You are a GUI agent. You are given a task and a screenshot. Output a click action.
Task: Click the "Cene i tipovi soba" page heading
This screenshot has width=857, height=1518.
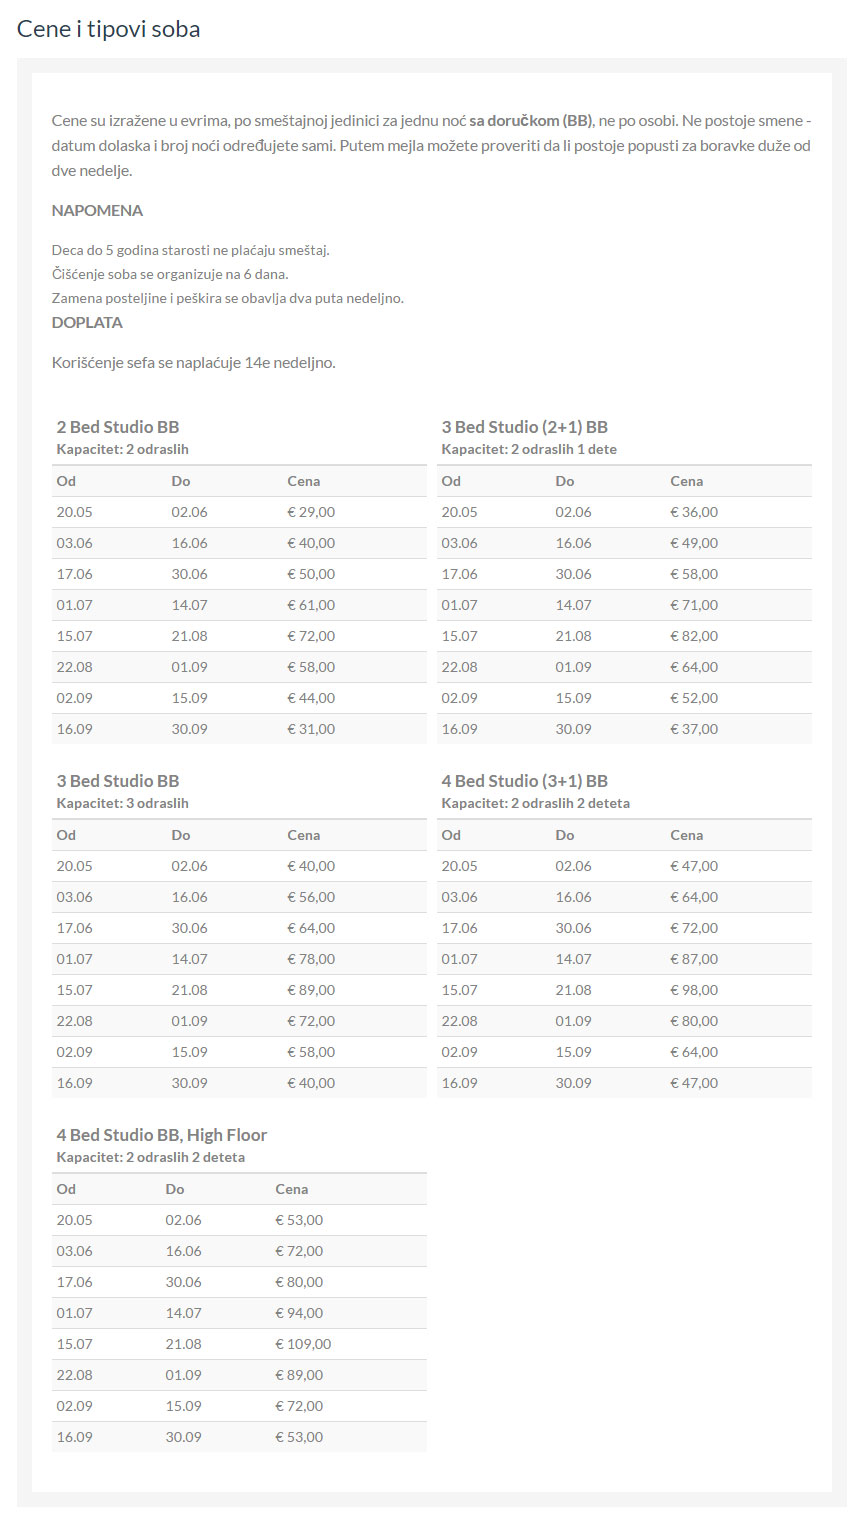point(108,29)
